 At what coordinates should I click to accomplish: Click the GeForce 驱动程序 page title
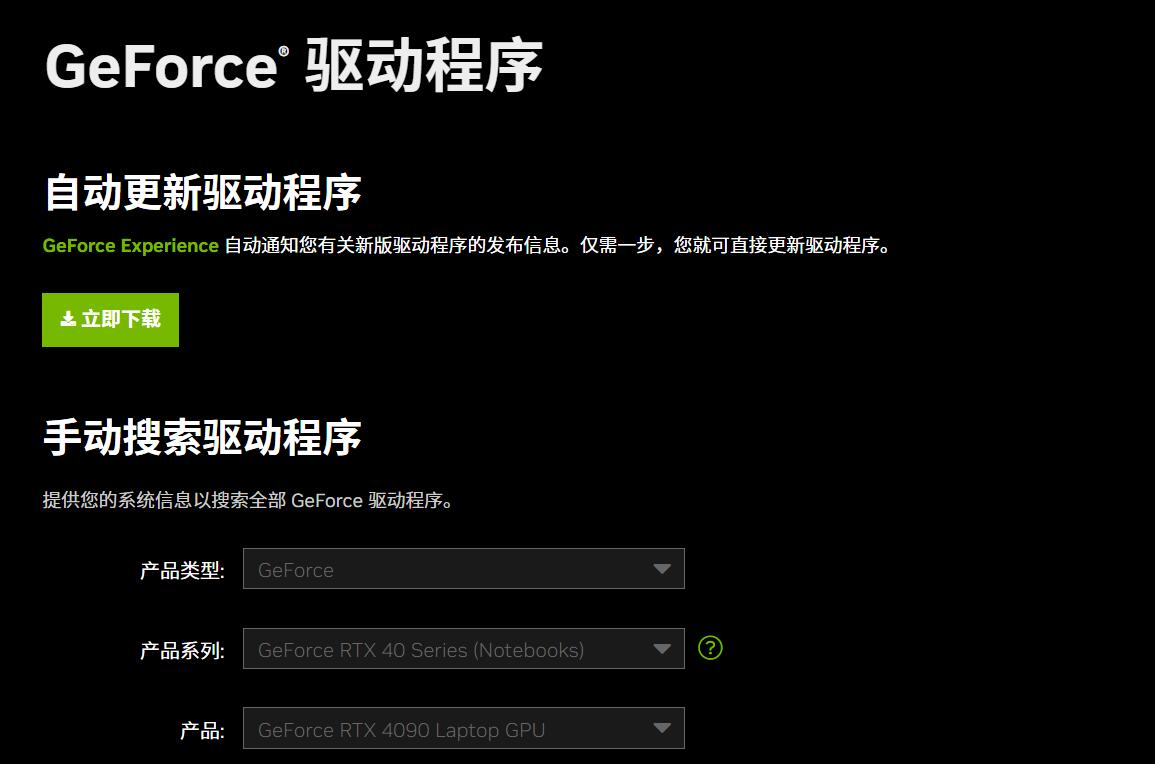pos(293,66)
